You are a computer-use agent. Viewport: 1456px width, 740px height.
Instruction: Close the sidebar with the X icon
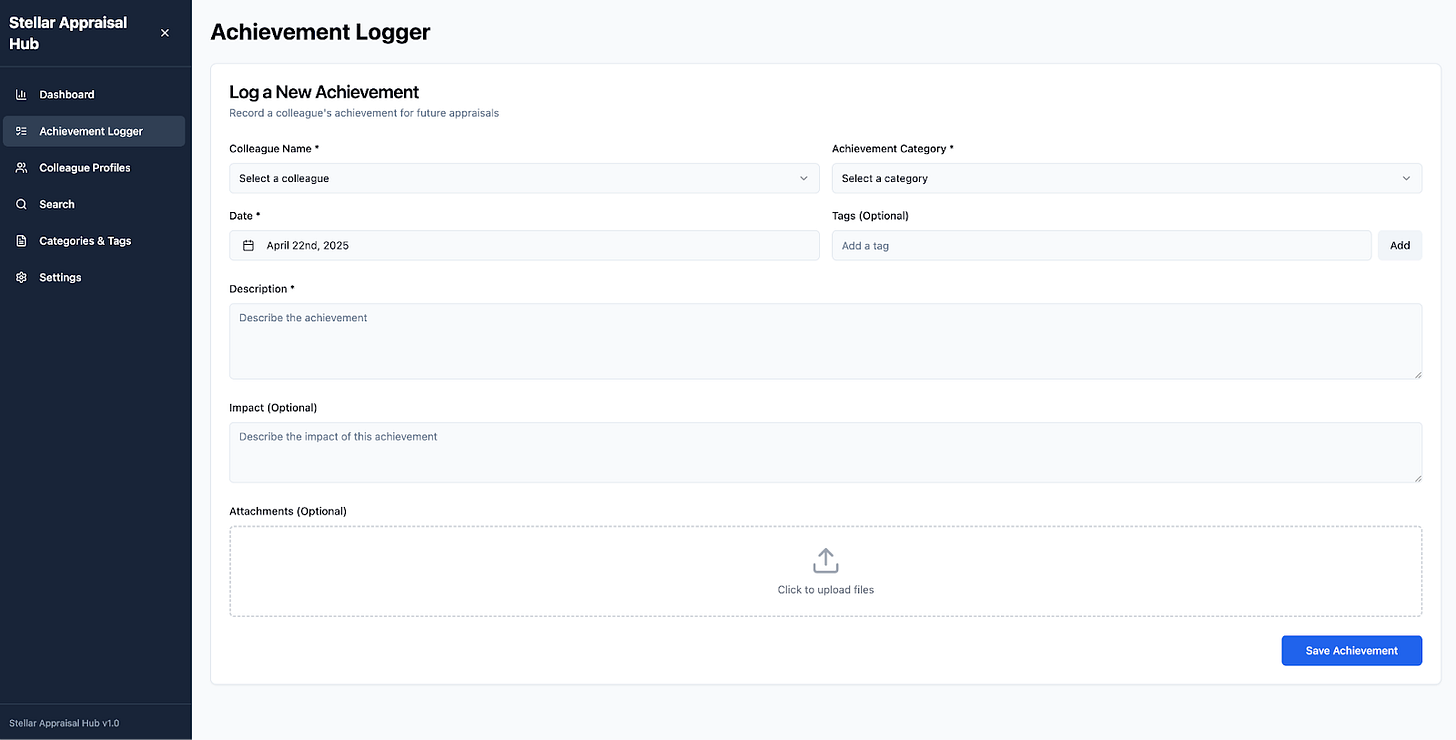[x=165, y=33]
